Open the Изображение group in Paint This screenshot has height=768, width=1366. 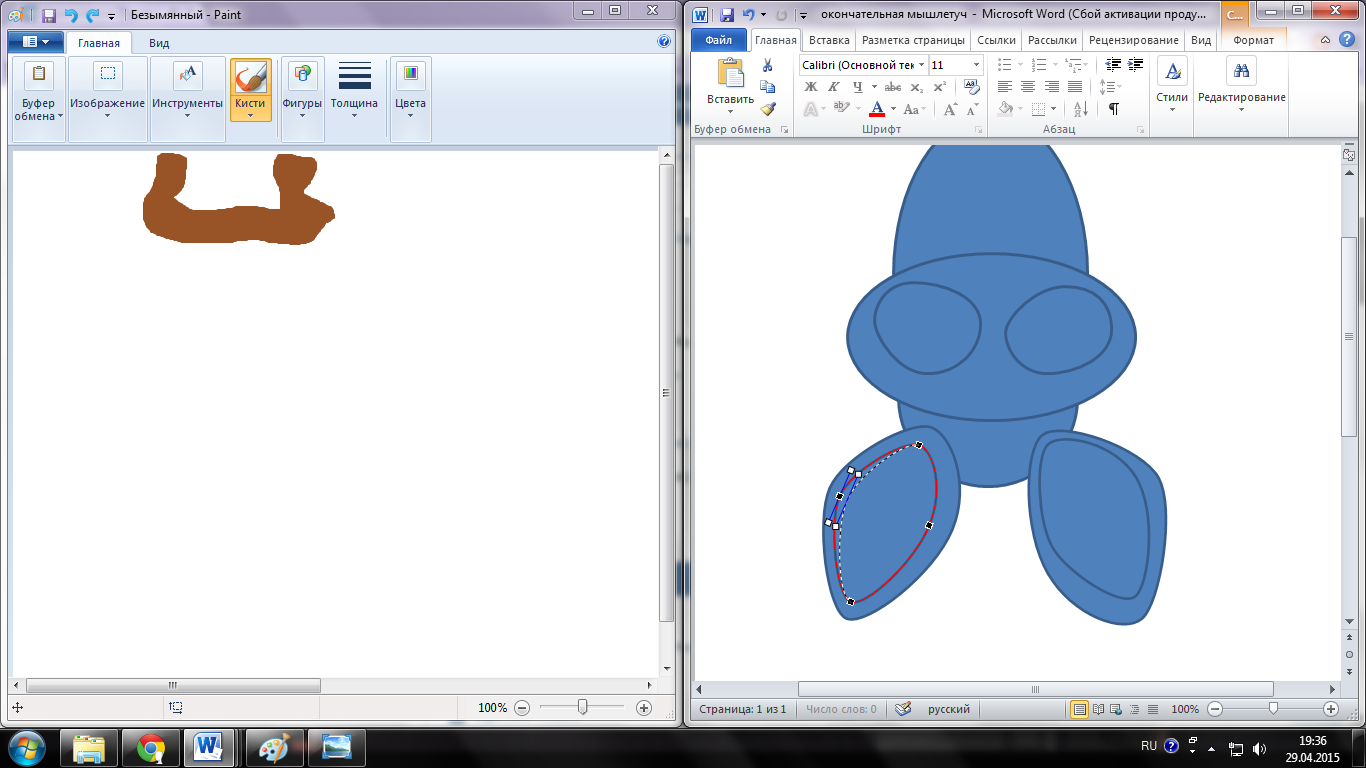pyautogui.click(x=108, y=99)
